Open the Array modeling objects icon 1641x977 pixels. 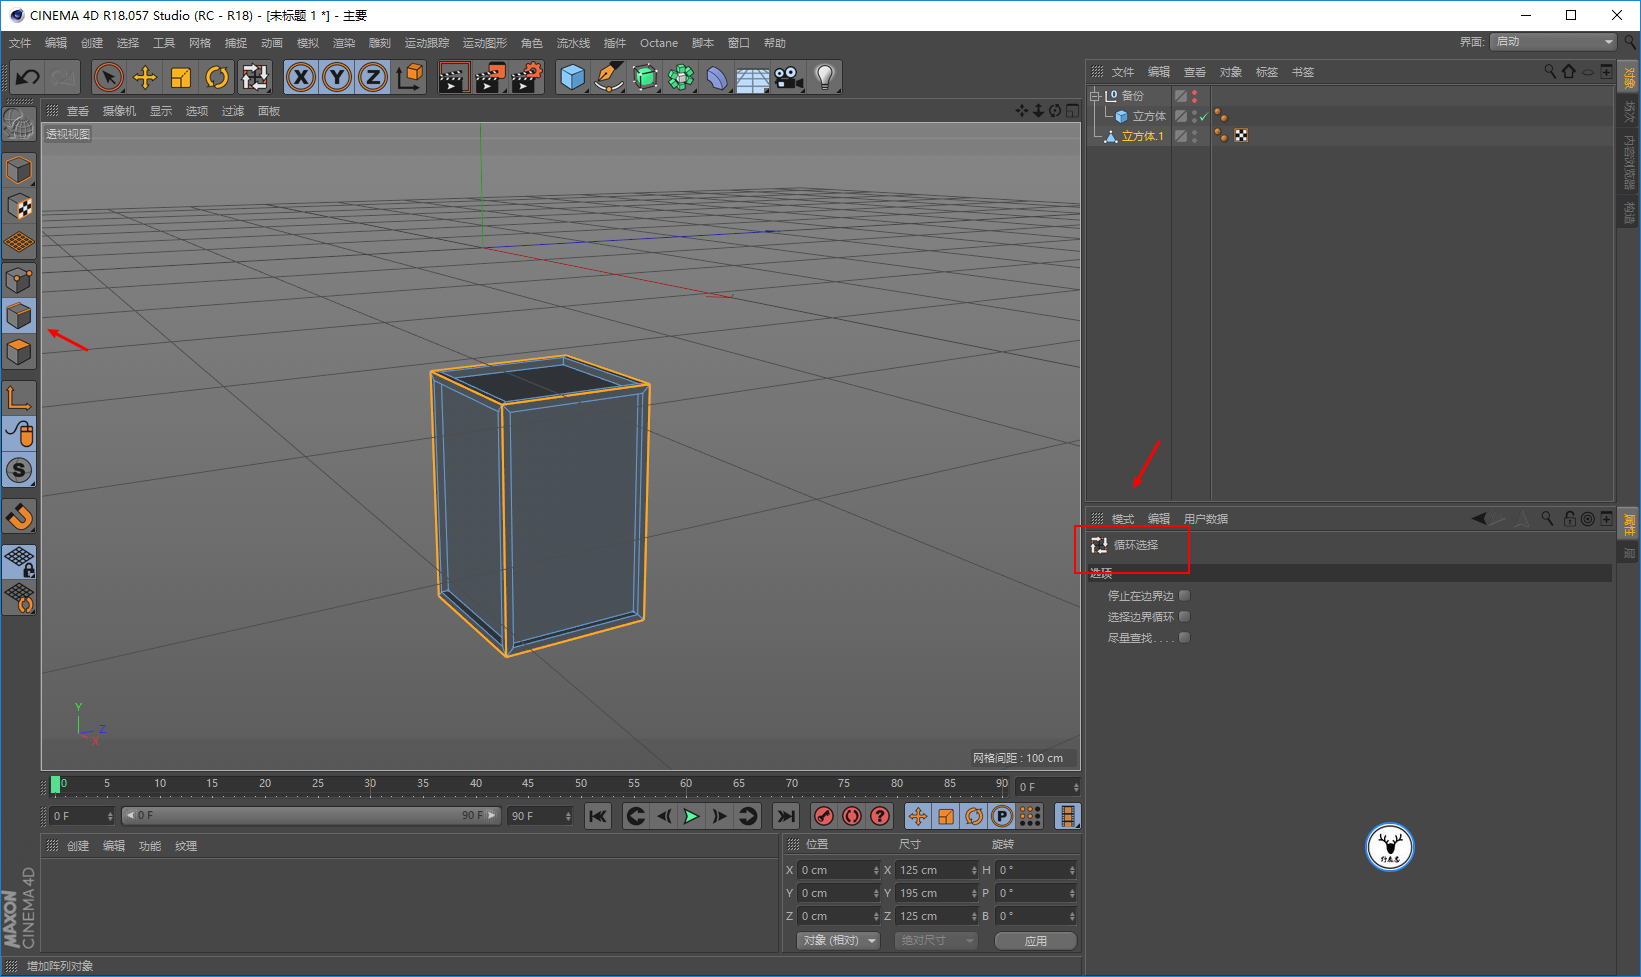click(681, 77)
